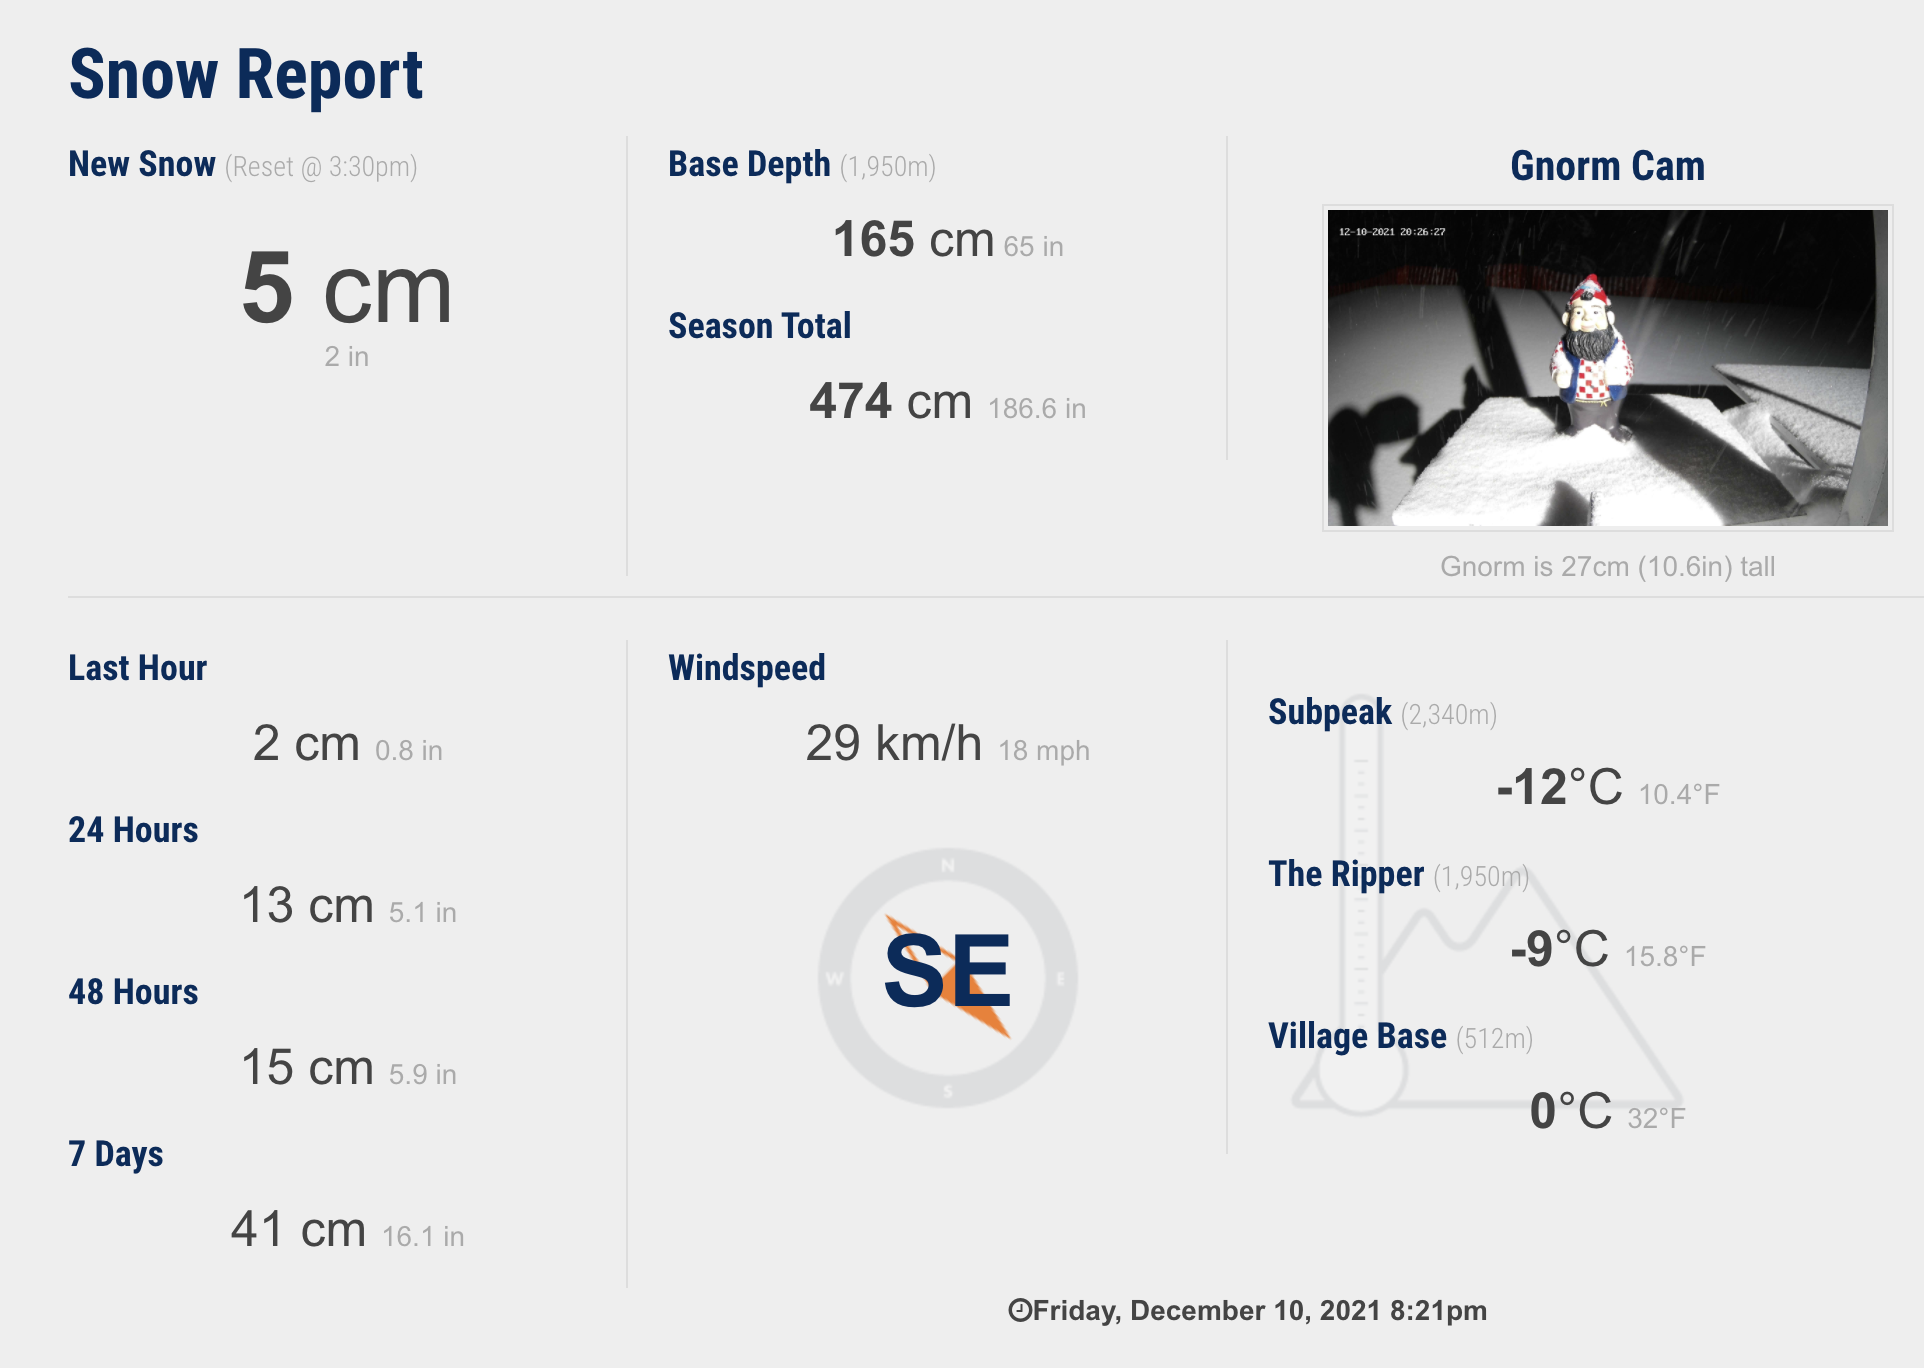Click the 7 Days 41 cm reading

[x=298, y=1230]
